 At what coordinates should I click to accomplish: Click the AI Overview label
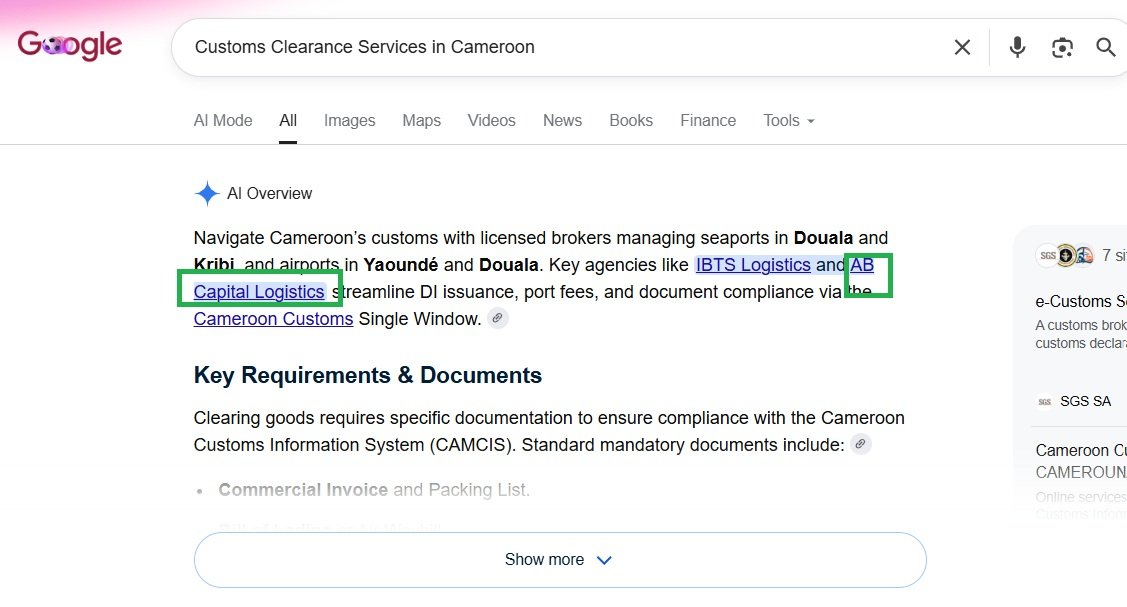(270, 193)
